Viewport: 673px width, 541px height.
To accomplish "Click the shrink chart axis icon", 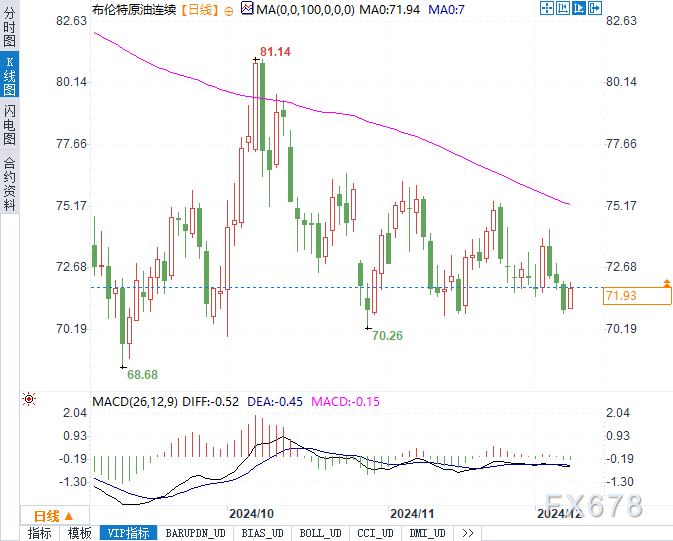I will tap(563, 8).
